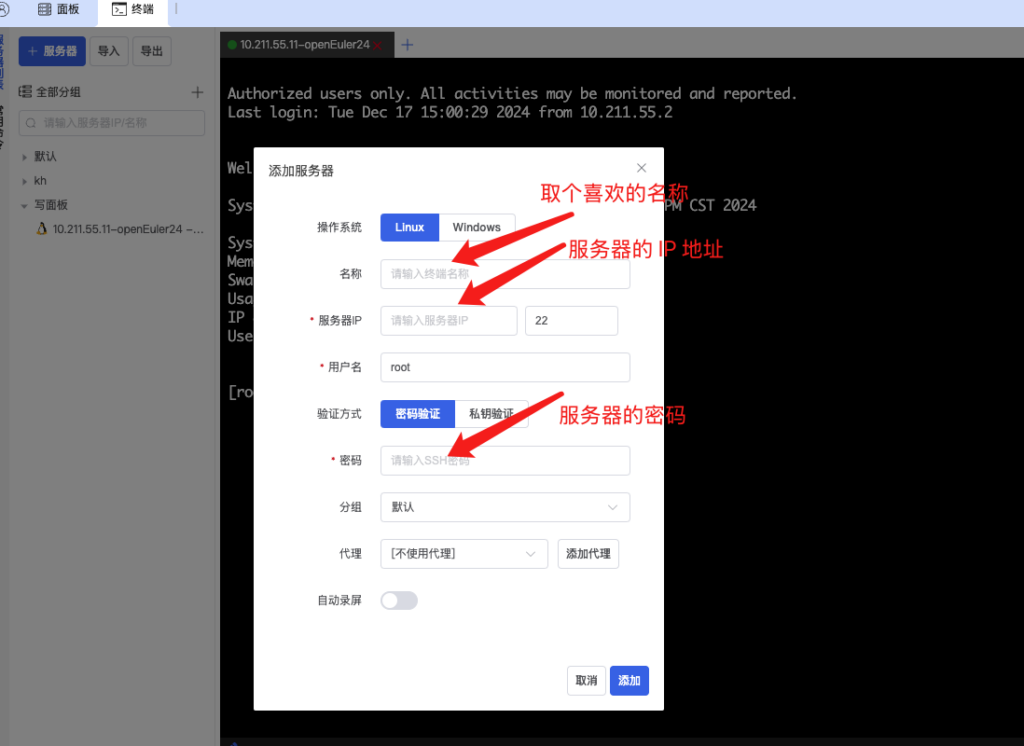
Task: Expand the 默认 group in server tree
Action: point(25,157)
